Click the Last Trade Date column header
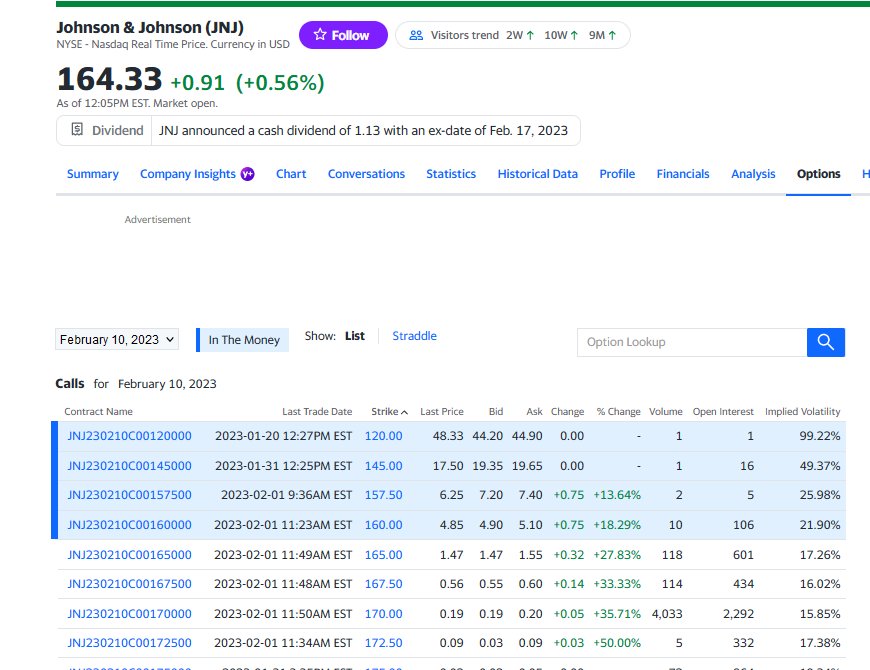Screen dimensions: 870x670 pyautogui.click(x=317, y=412)
